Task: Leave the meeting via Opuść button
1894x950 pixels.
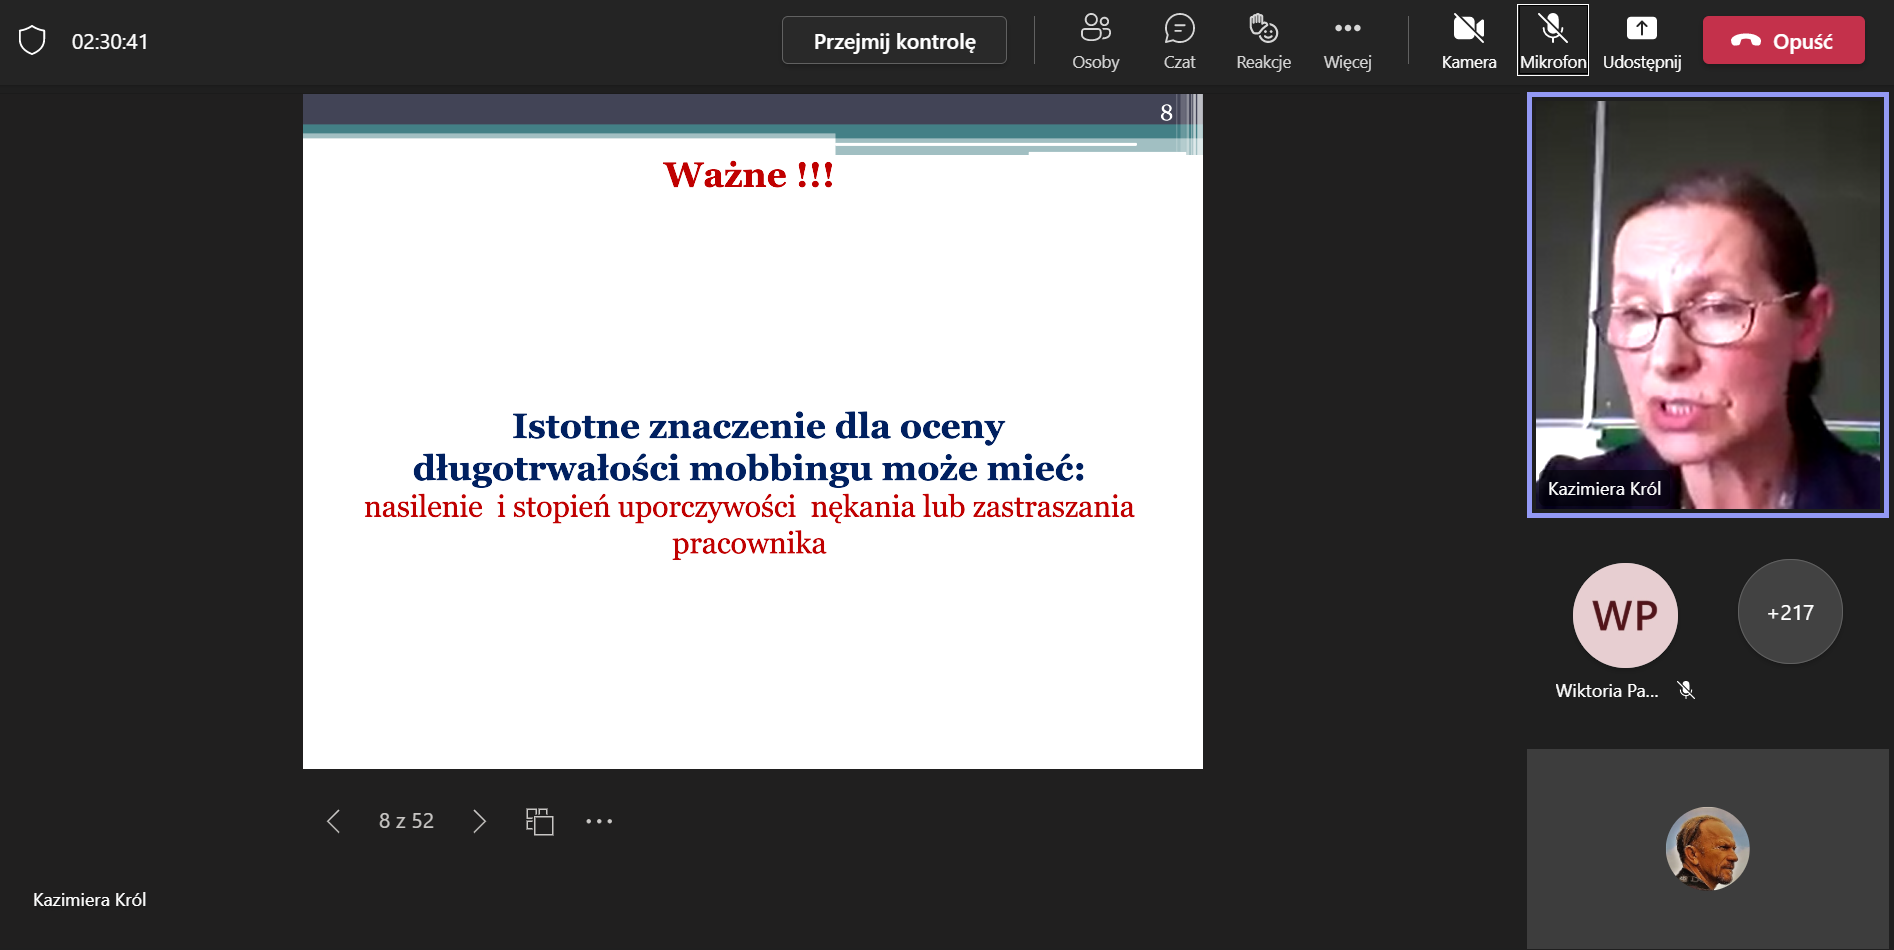Action: 1784,40
